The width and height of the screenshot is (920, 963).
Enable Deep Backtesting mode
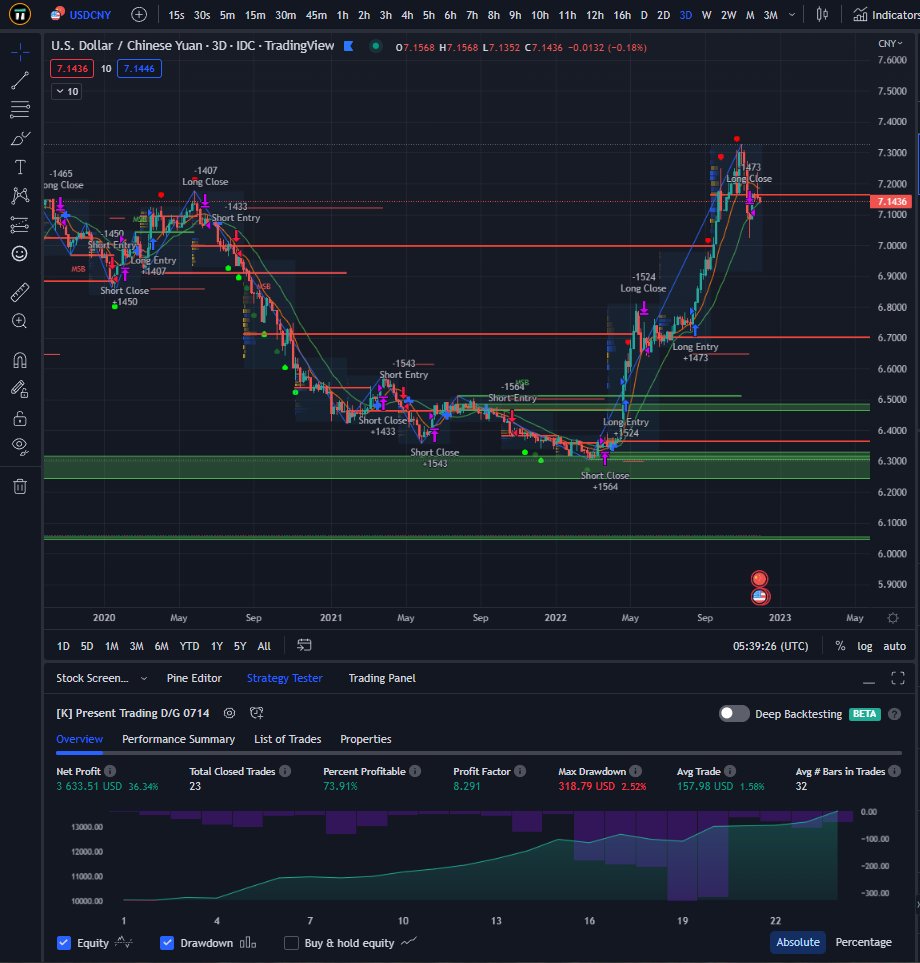pos(734,713)
